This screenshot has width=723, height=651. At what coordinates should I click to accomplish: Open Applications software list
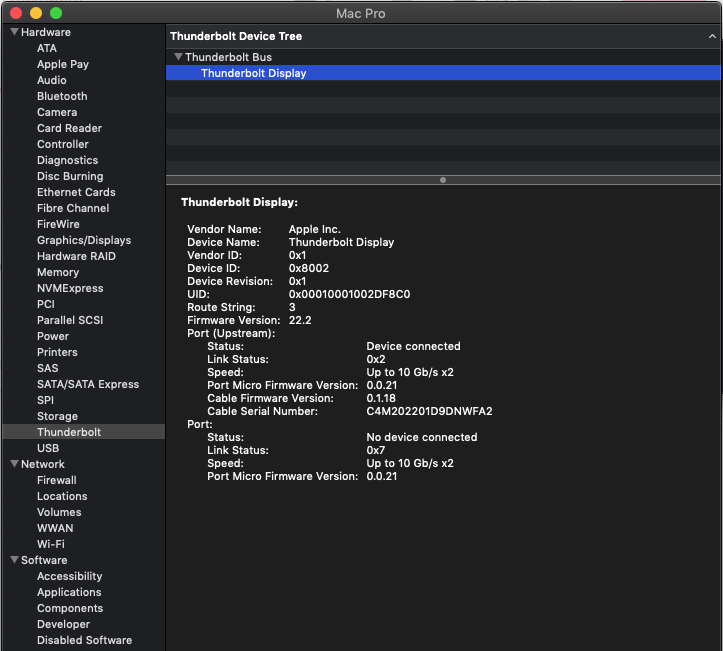pyautogui.click(x=69, y=592)
